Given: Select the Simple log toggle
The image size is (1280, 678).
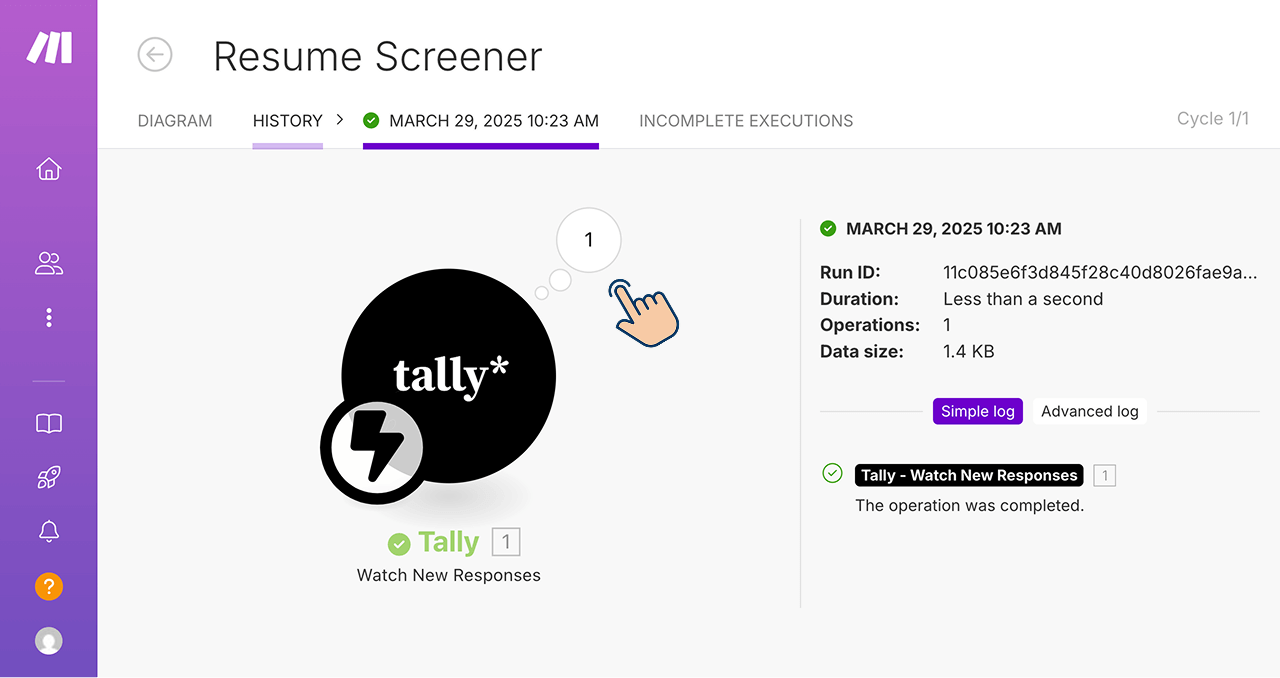Looking at the screenshot, I should 978,411.
